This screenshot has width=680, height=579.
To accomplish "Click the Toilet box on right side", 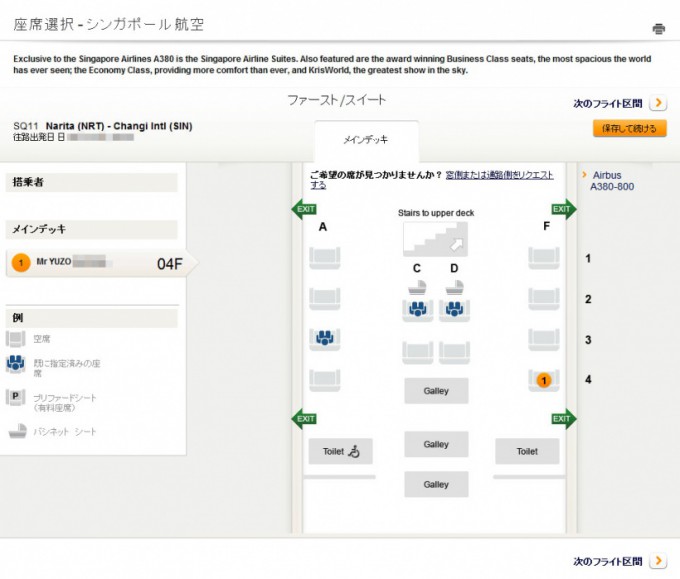I will click(x=527, y=451).
